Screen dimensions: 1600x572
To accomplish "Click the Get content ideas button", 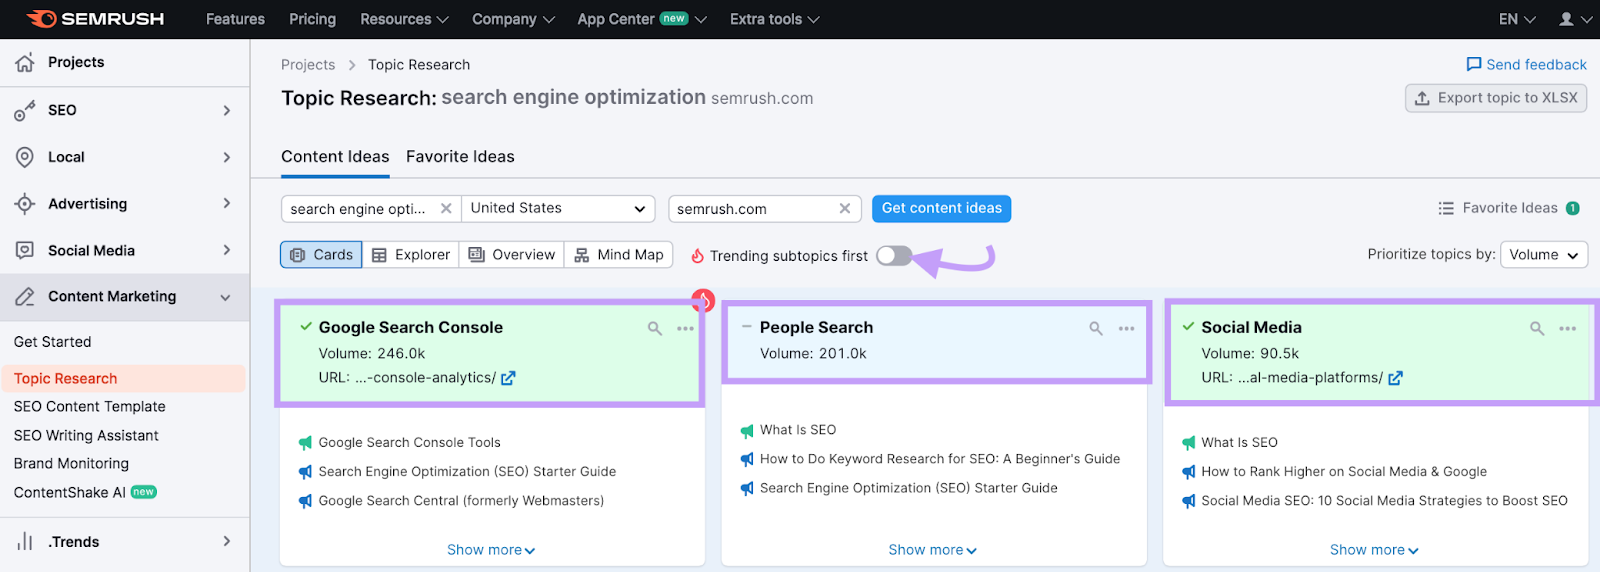I will coord(941,208).
